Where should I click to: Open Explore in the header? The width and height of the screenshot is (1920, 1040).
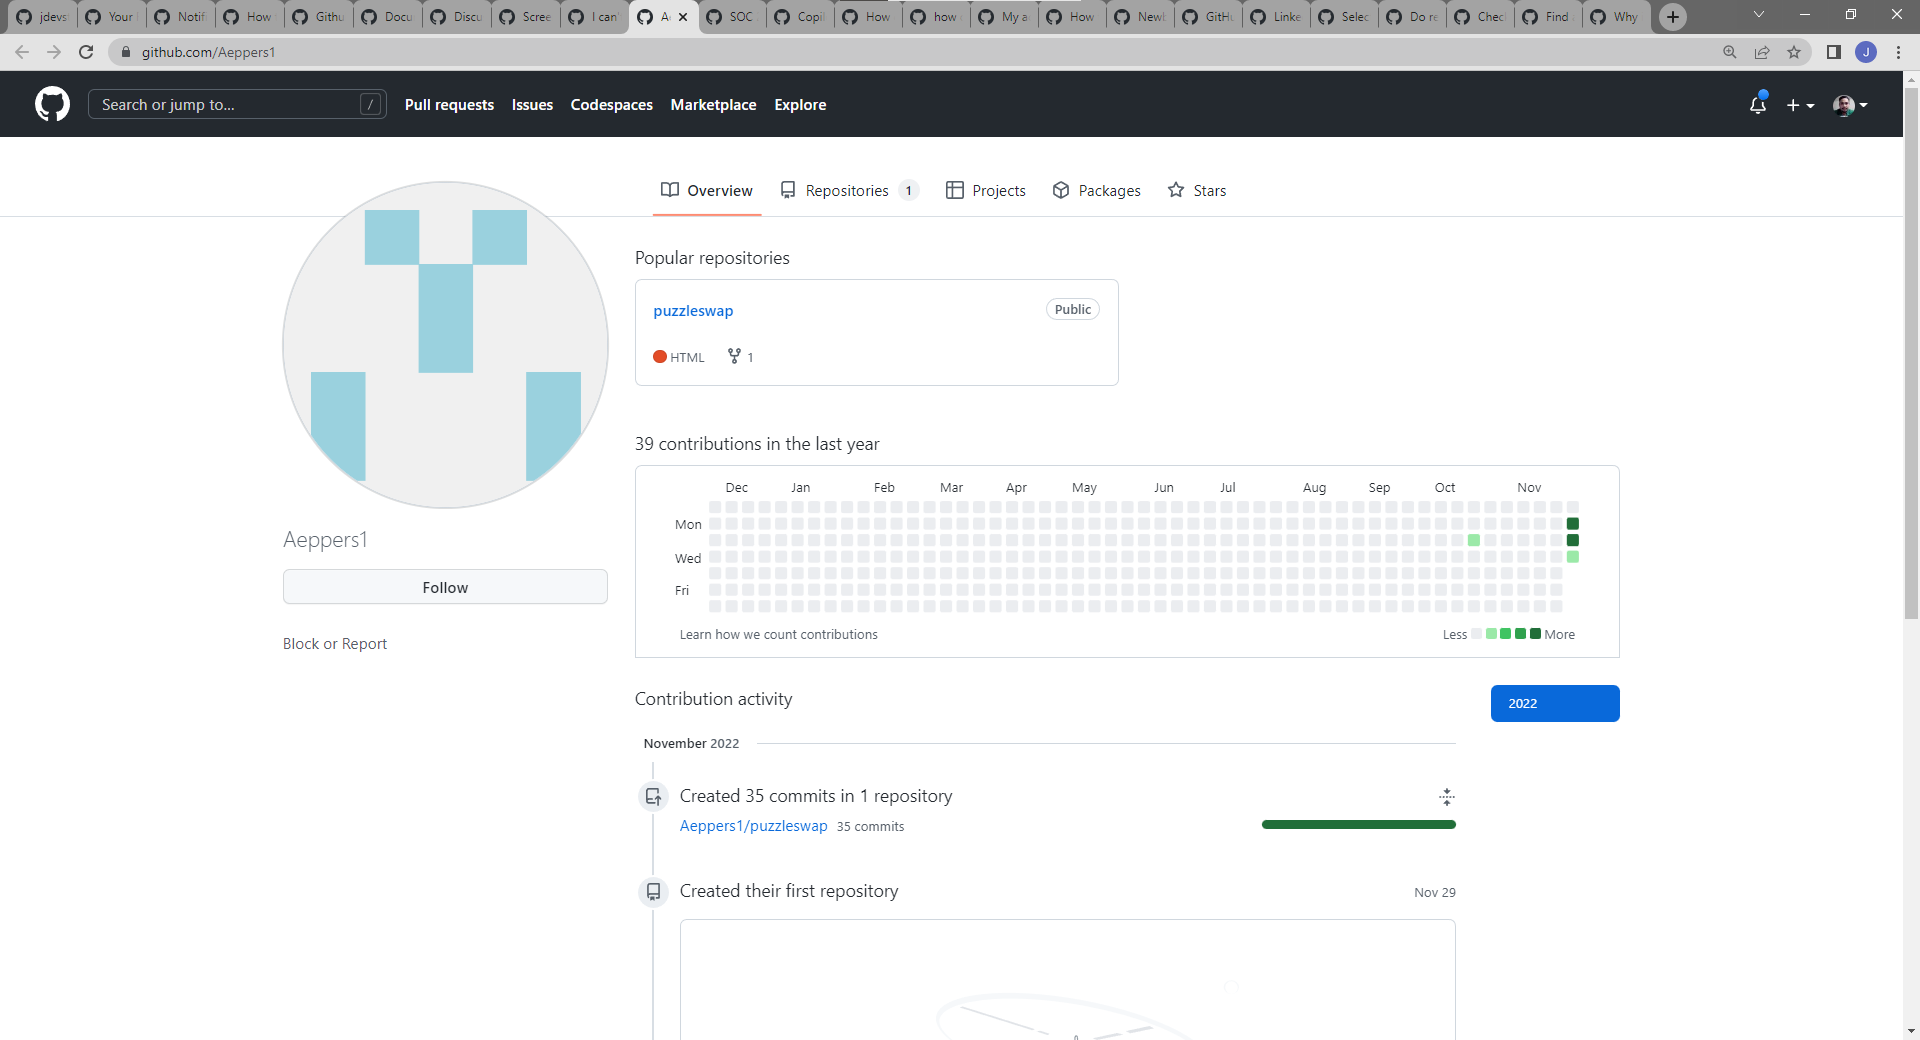[800, 105]
